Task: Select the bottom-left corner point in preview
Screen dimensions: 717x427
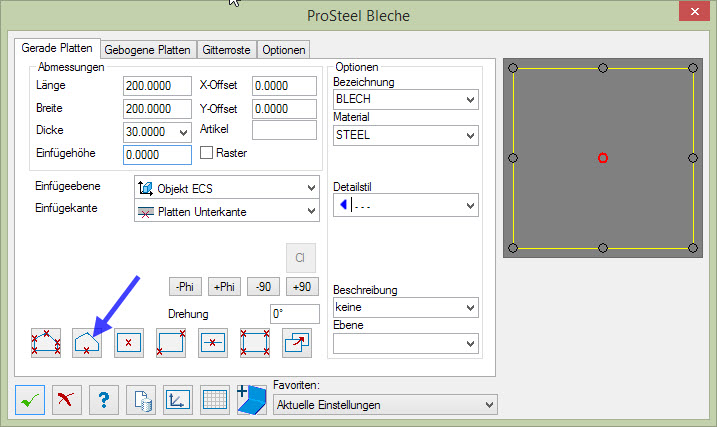Action: tap(513, 248)
